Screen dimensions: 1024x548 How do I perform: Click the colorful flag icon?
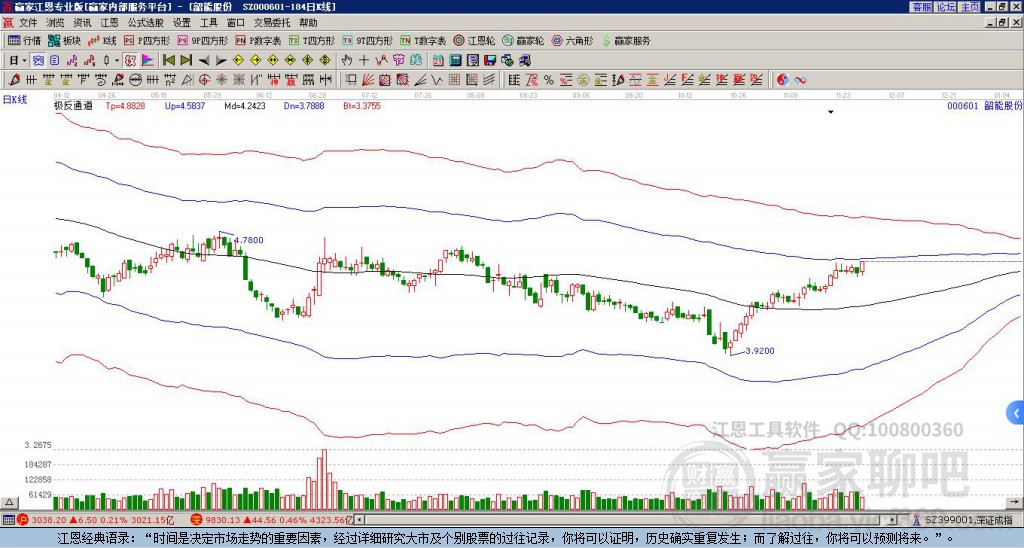coord(148,61)
